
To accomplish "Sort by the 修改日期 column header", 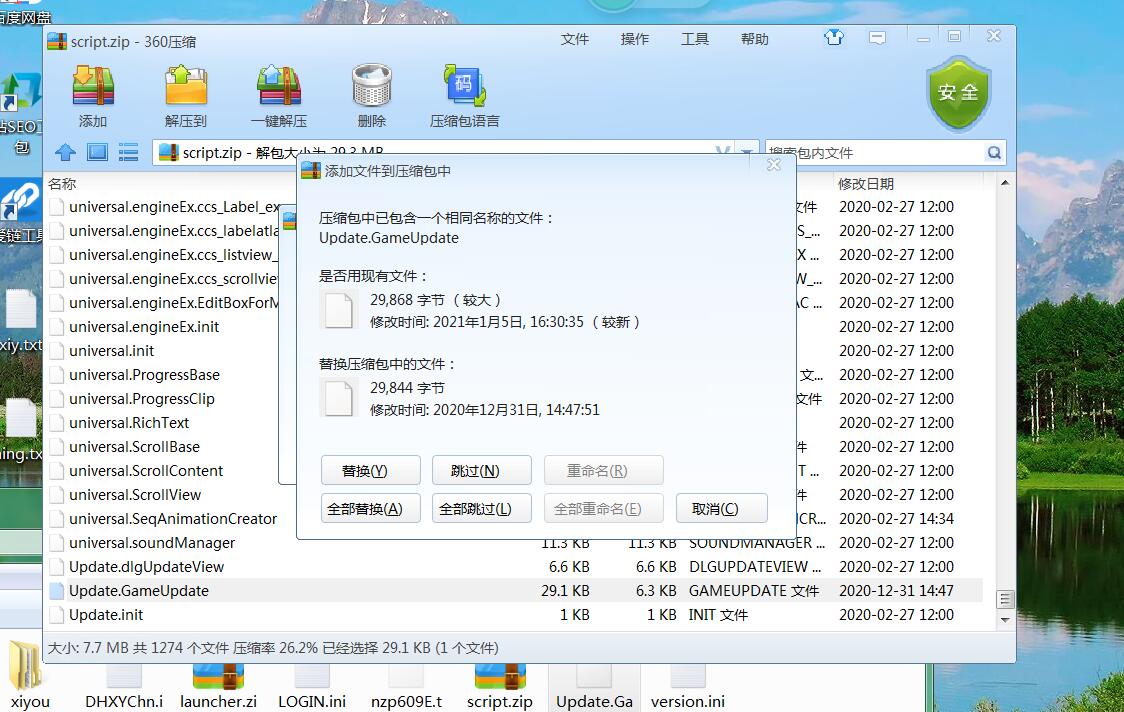I will (865, 184).
